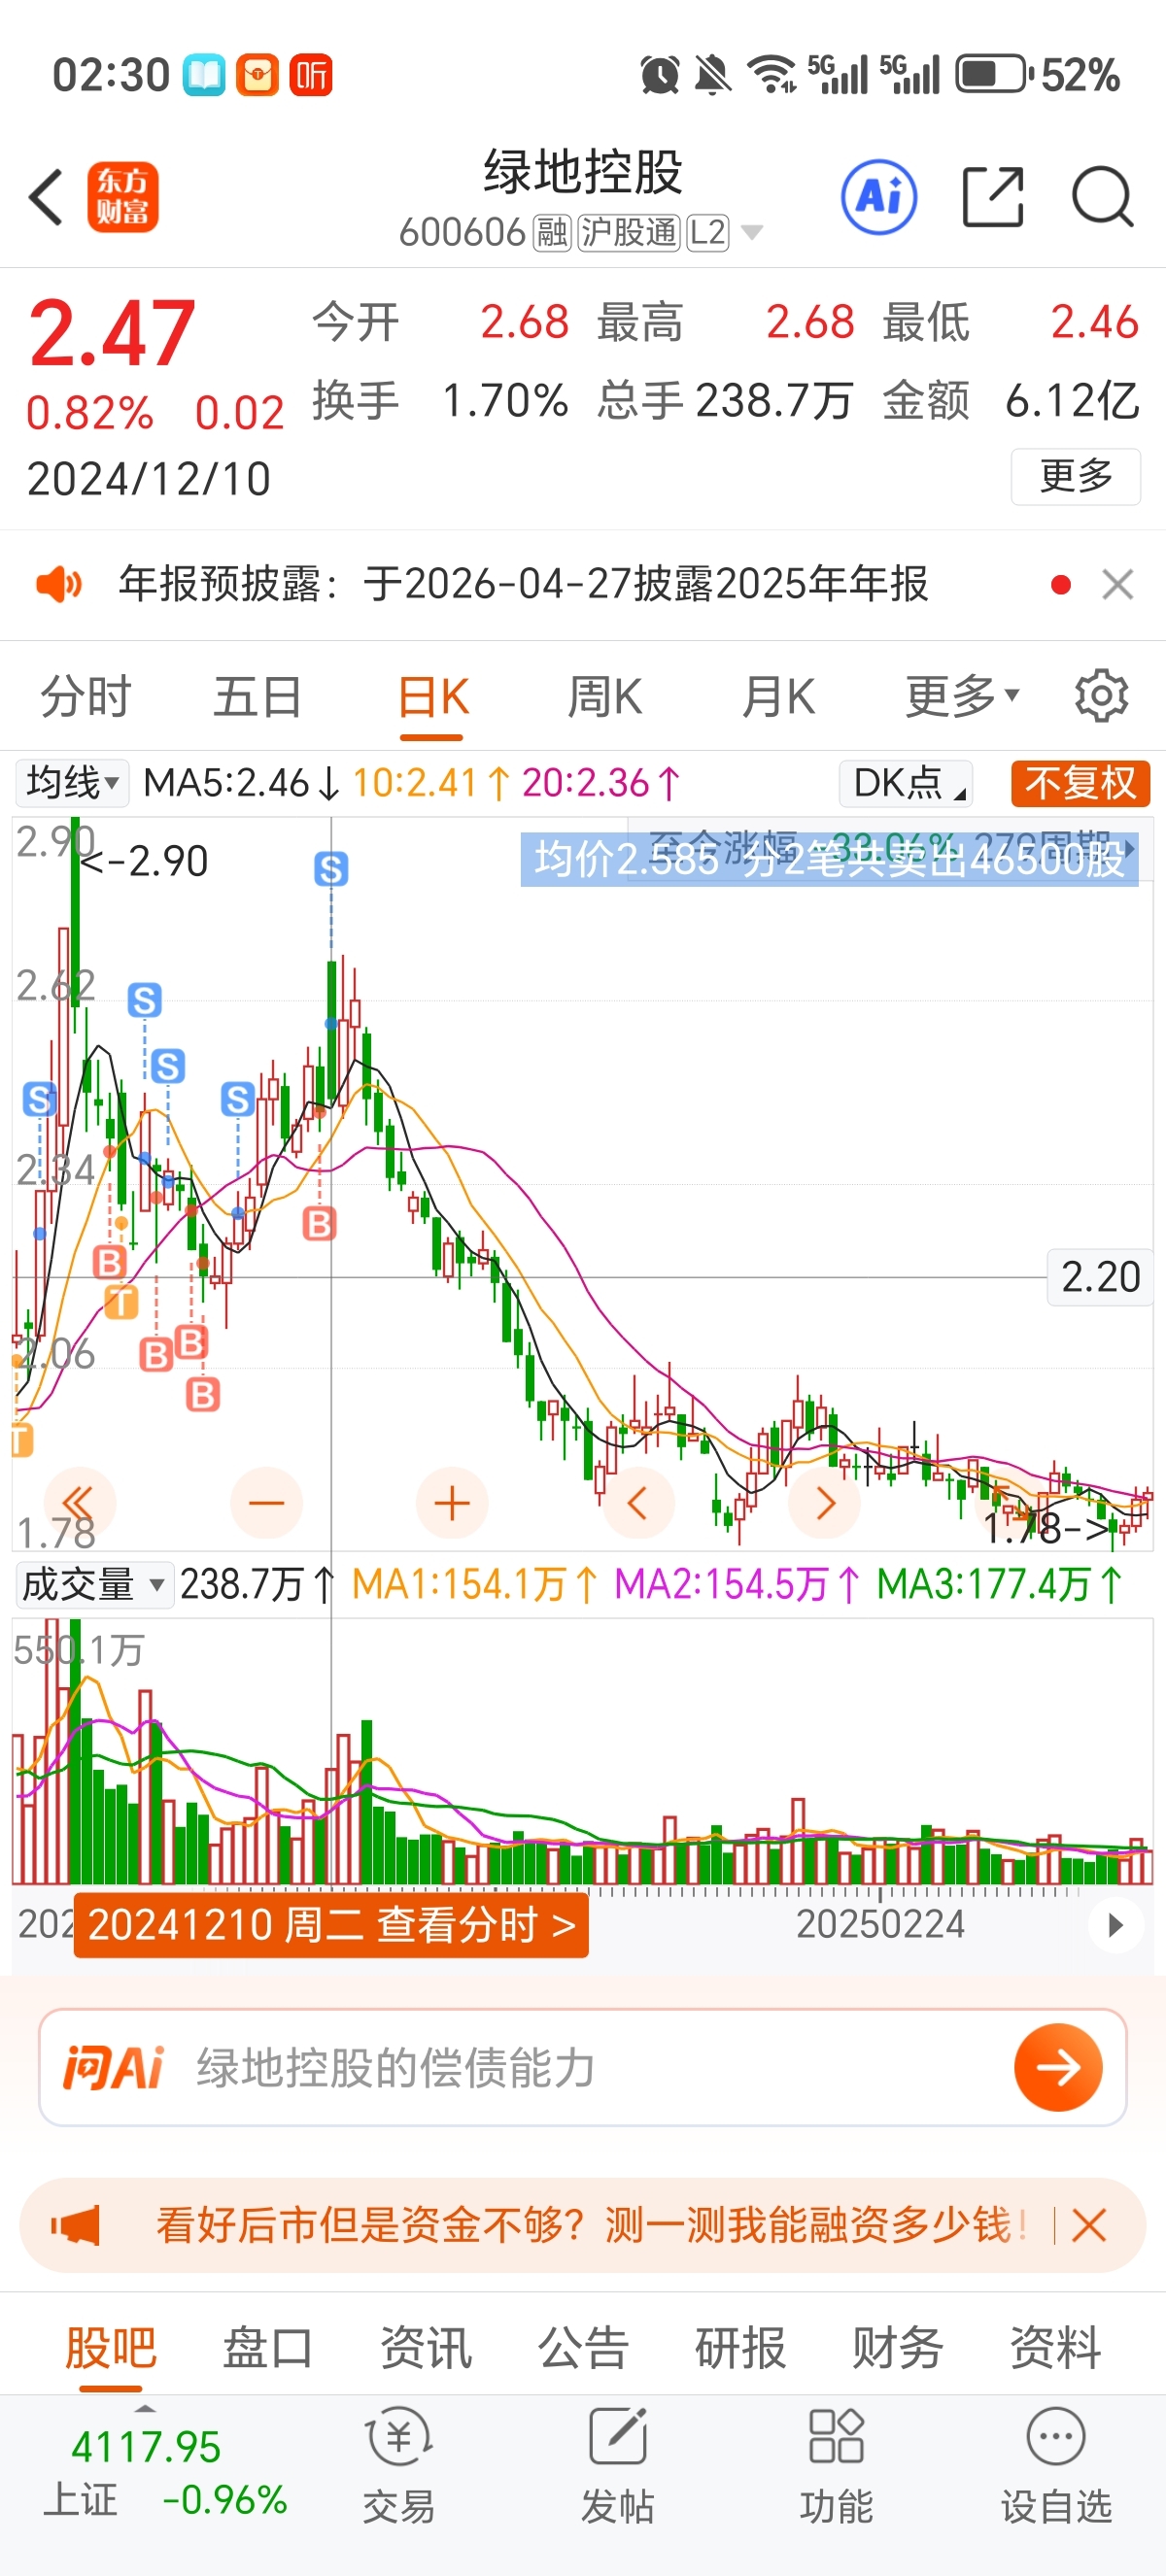Image resolution: width=1166 pixels, height=2576 pixels.
Task: Move crosshair right with chevron
Action: tap(824, 1502)
